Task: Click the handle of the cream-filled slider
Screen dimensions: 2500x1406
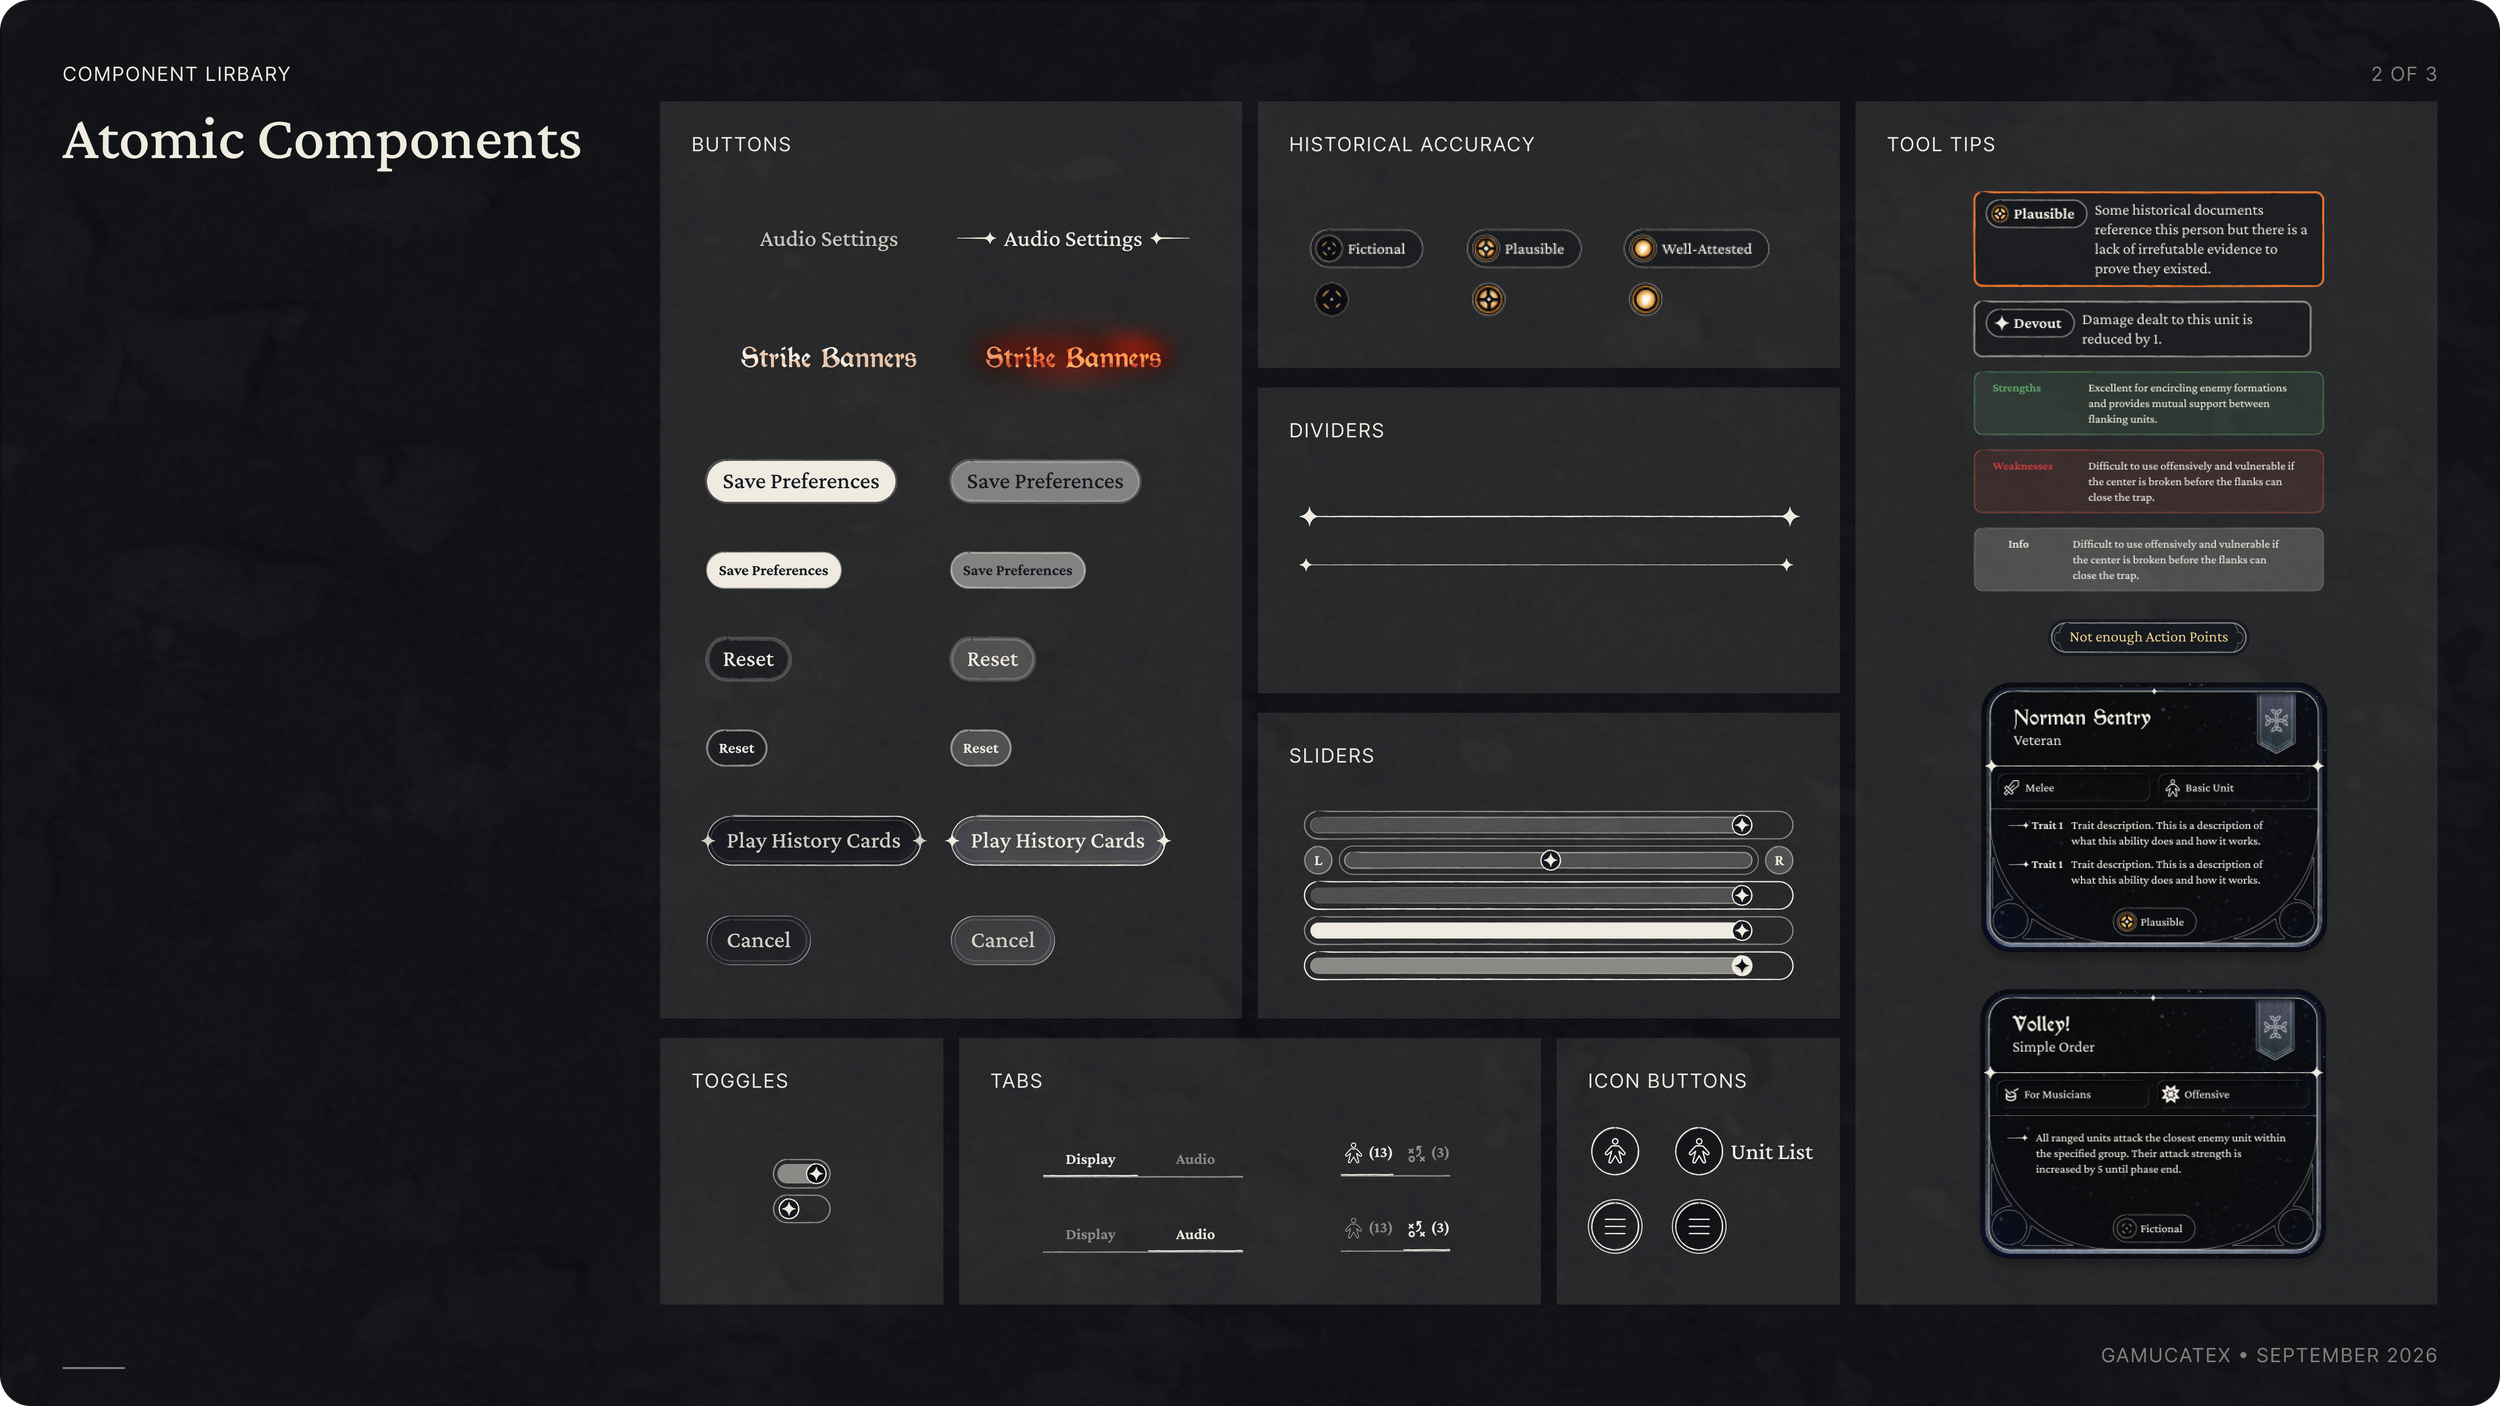Action: 1742,931
